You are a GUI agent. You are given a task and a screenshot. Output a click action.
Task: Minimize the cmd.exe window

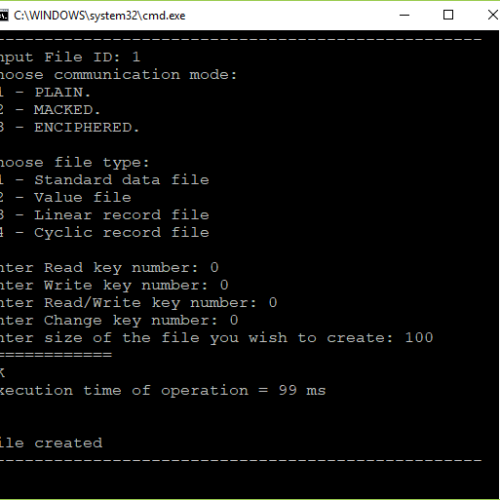[404, 15]
